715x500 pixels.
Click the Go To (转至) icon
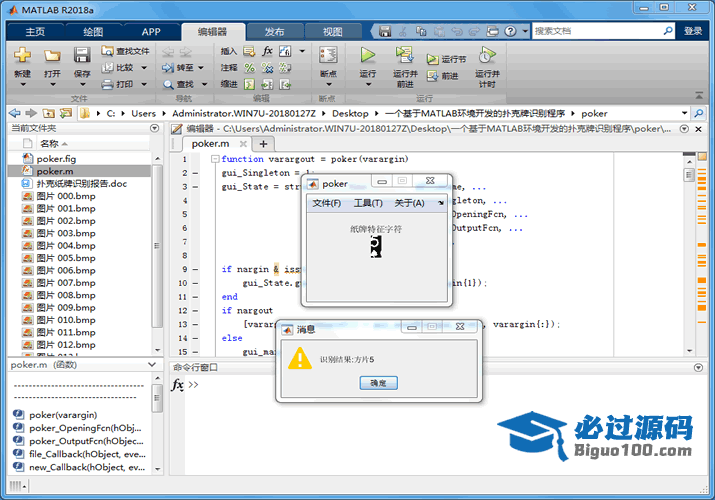(x=168, y=67)
